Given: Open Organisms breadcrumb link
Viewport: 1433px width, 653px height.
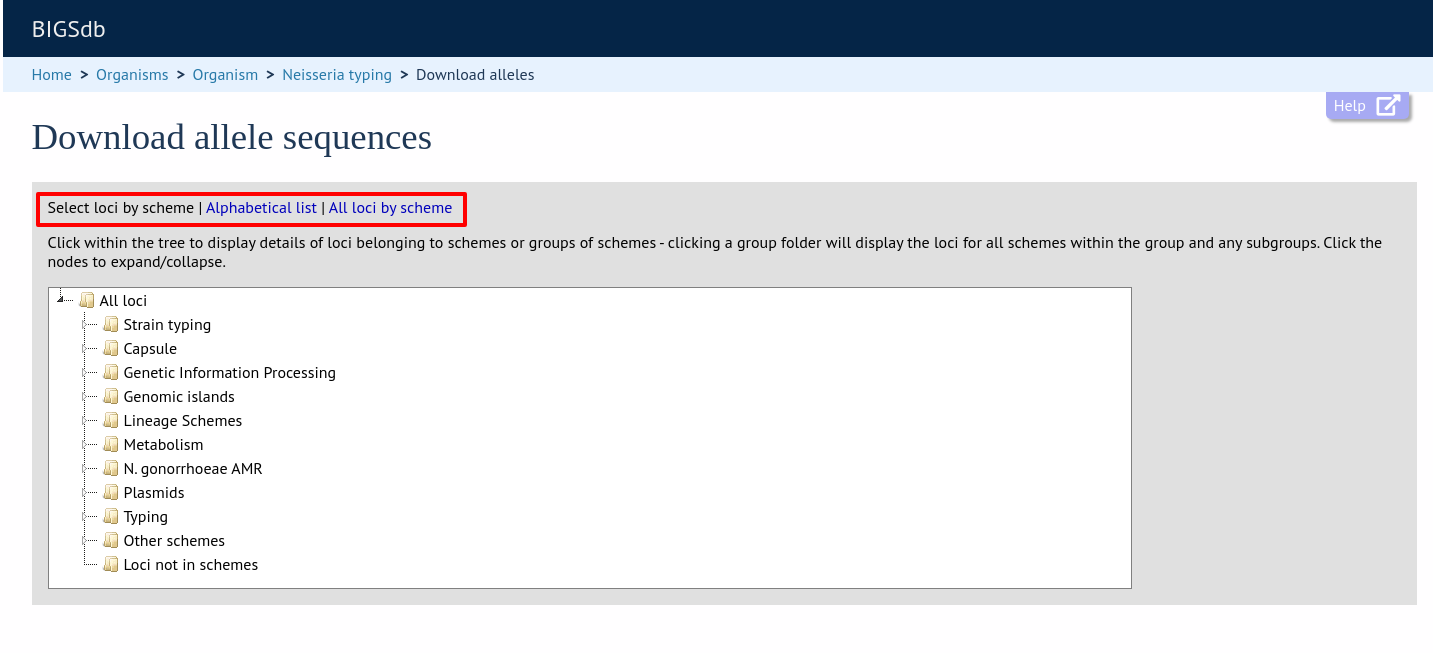Looking at the screenshot, I should point(132,75).
